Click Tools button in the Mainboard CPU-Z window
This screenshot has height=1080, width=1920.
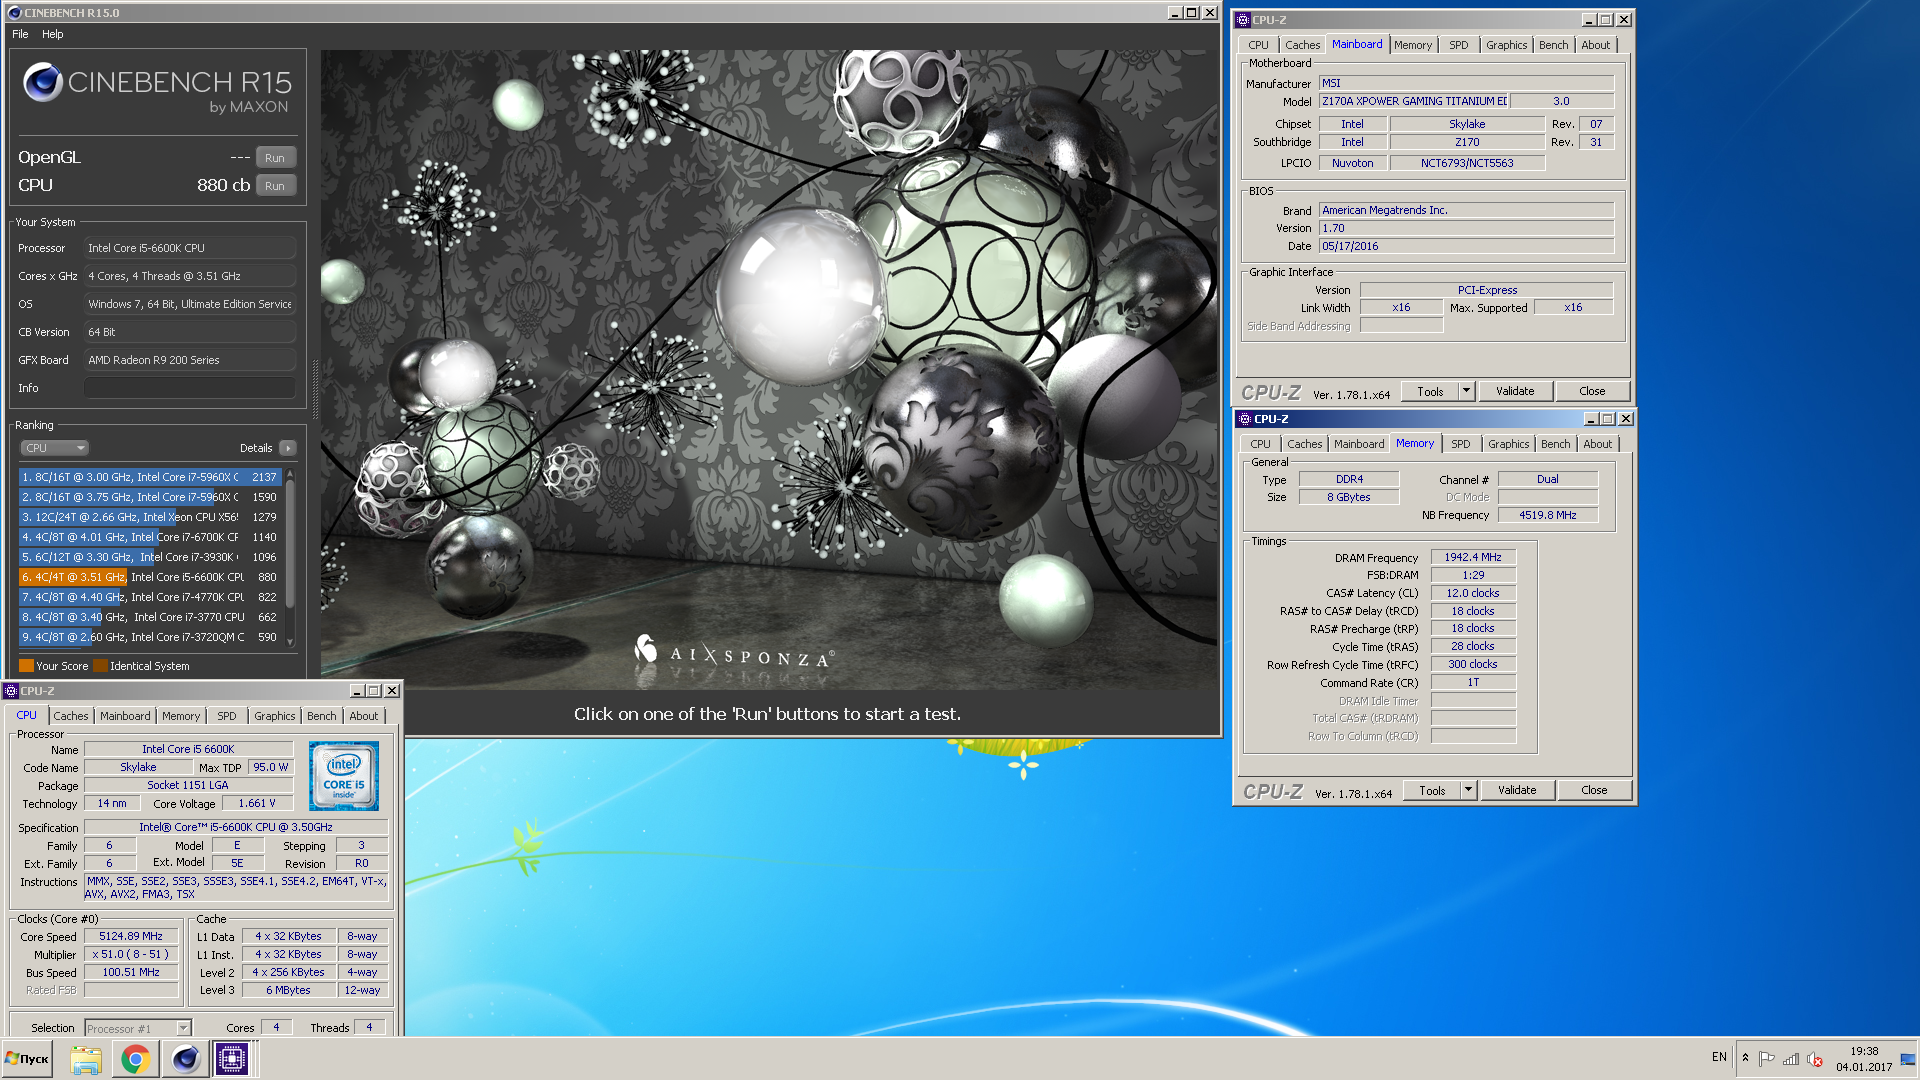pyautogui.click(x=1430, y=392)
